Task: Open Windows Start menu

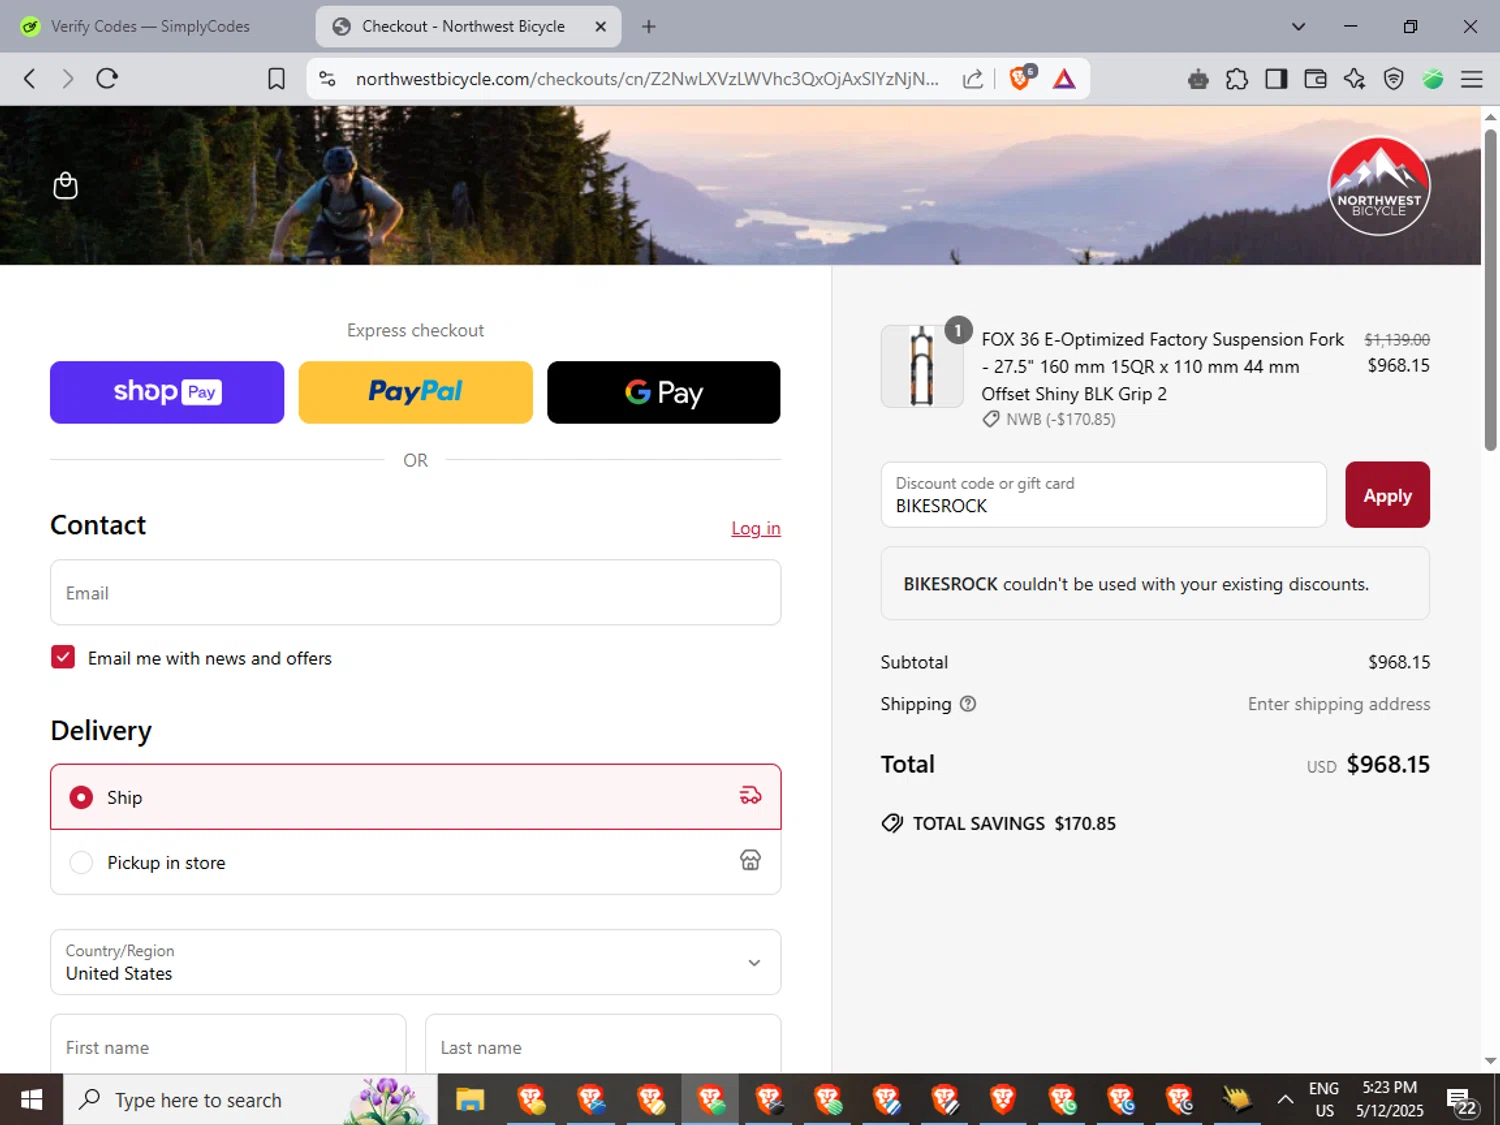Action: tap(31, 1100)
